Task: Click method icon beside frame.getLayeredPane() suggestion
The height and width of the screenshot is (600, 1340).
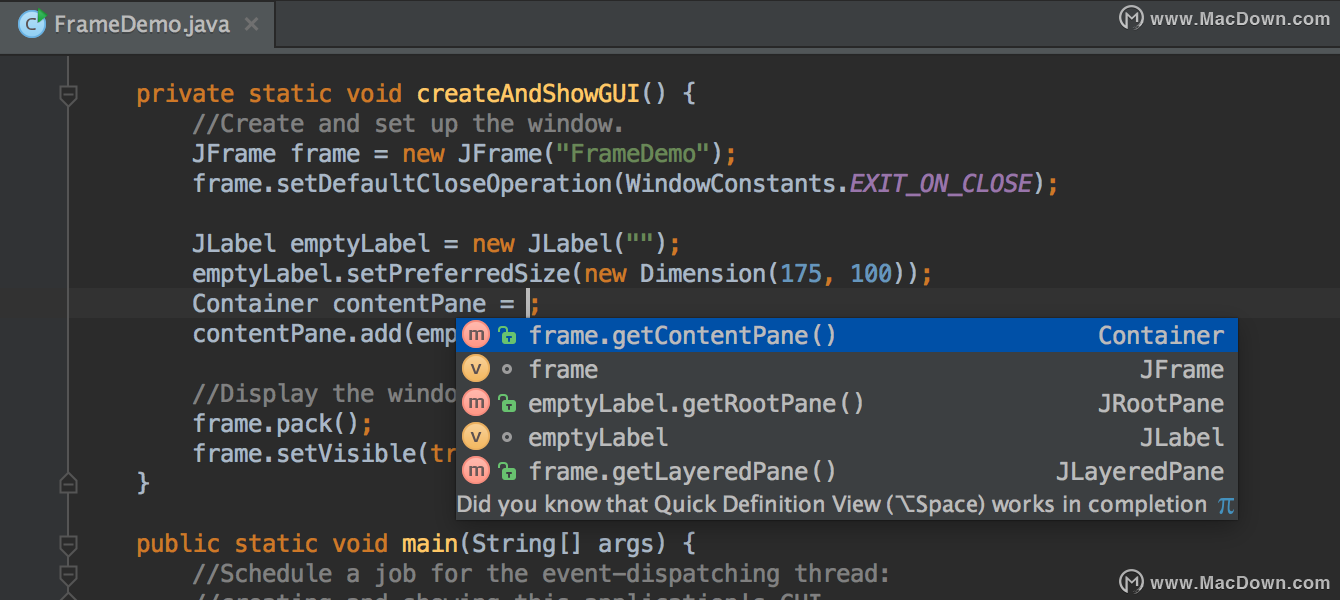Action: (x=476, y=470)
